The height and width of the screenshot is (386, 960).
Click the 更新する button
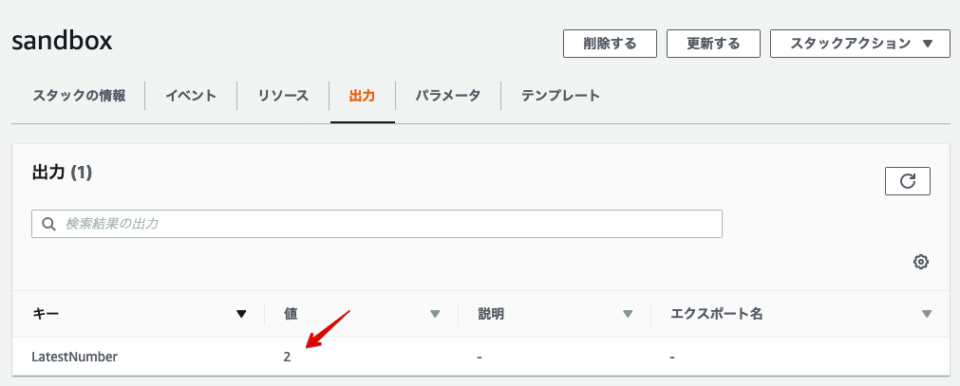[713, 44]
